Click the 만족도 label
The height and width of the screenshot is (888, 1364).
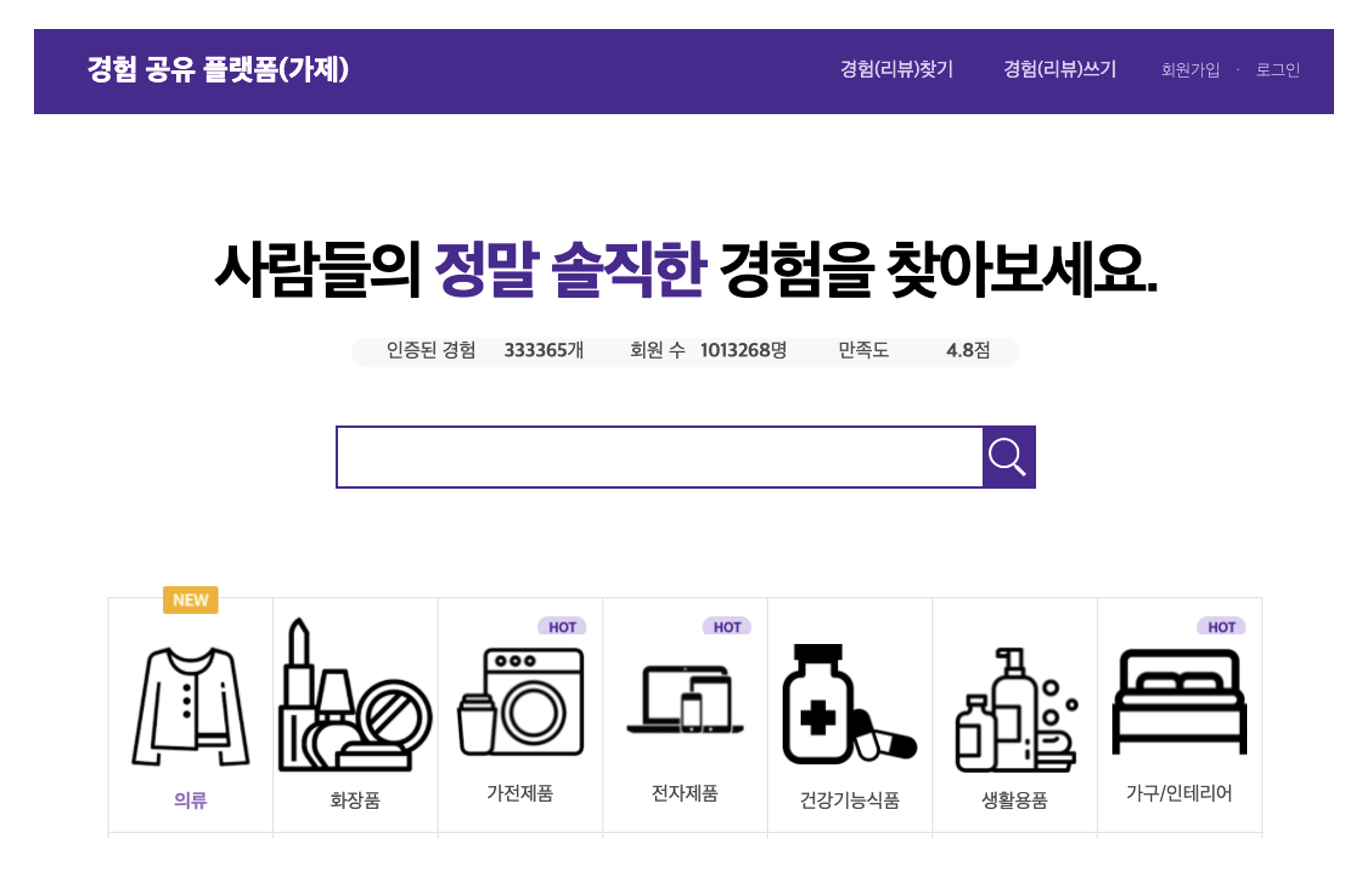coord(864,351)
